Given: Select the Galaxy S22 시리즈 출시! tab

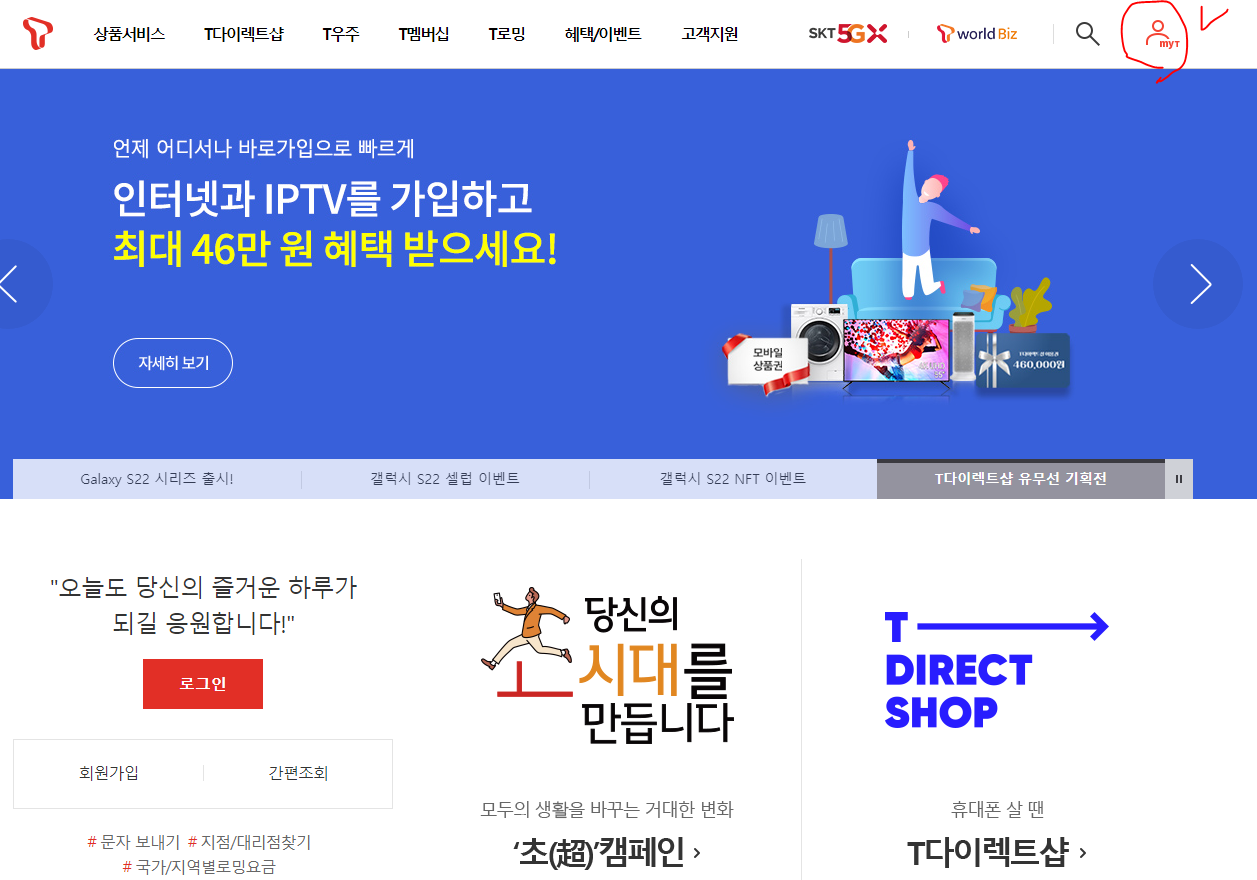Looking at the screenshot, I should pyautogui.click(x=157, y=479).
